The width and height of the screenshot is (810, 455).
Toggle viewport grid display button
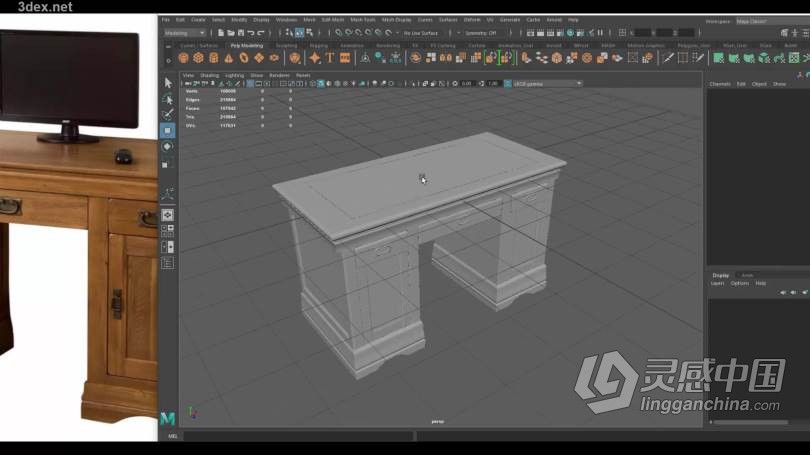[250, 83]
